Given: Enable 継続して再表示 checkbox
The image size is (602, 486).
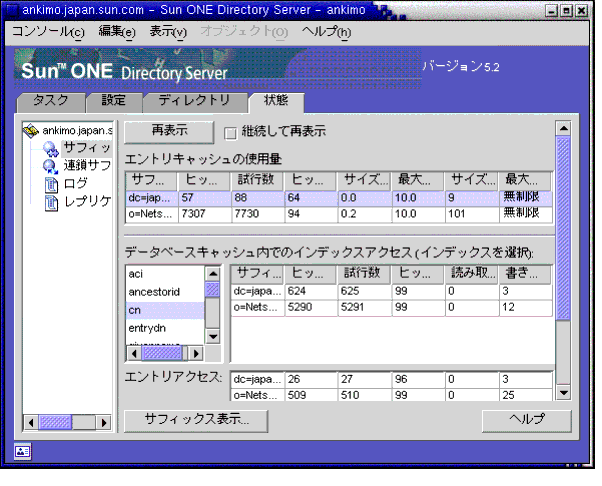Looking at the screenshot, I should [230, 133].
